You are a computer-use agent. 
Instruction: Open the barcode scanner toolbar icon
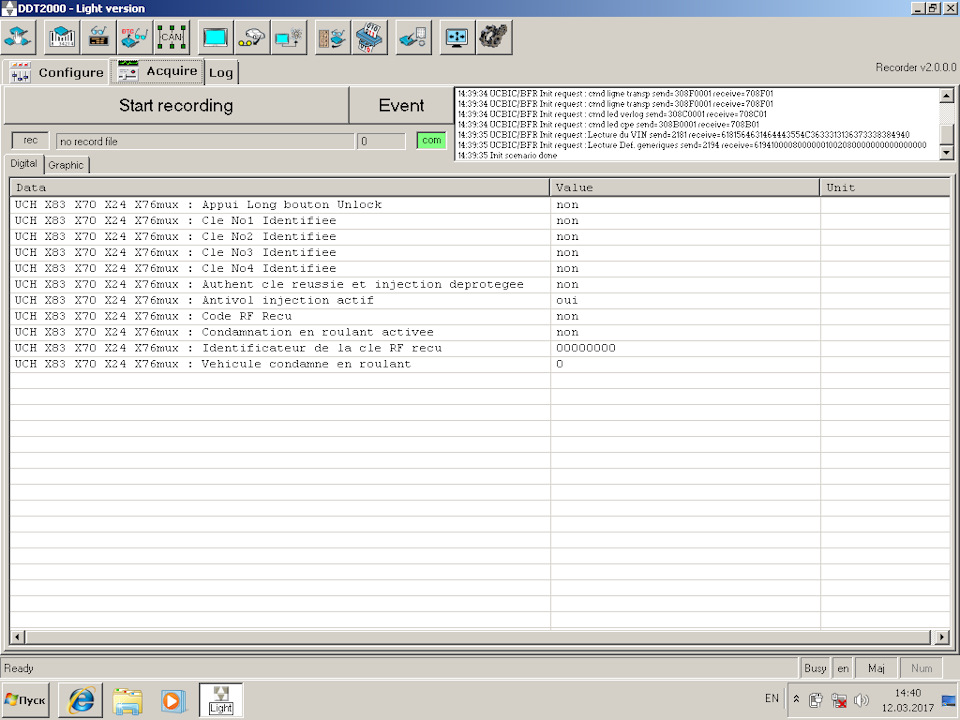62,37
